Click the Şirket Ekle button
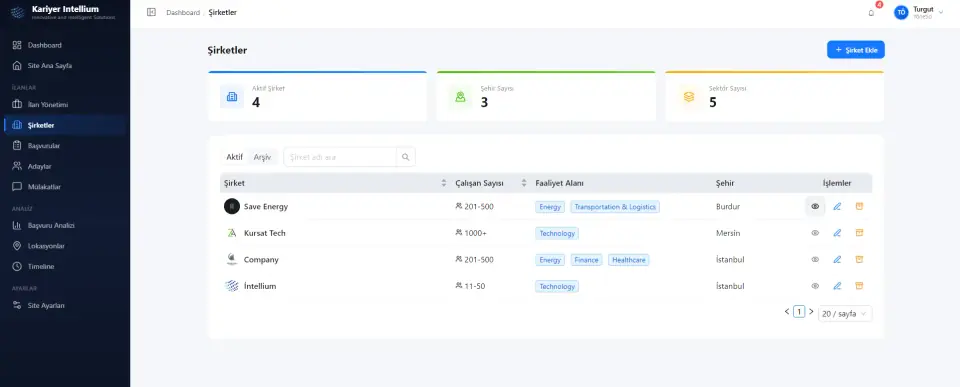 point(855,50)
